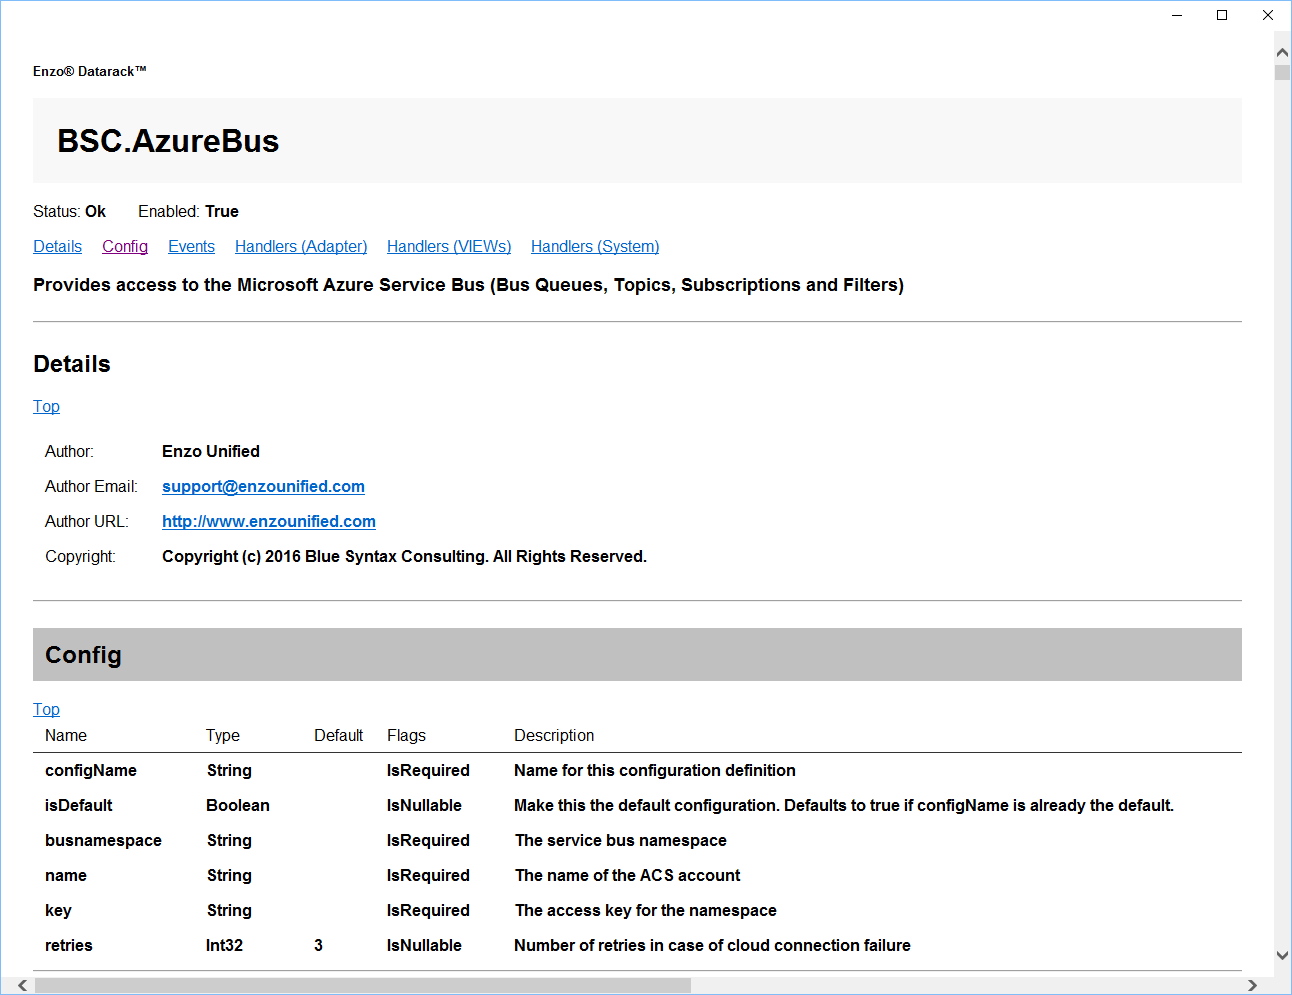This screenshot has width=1292, height=995.
Task: Click 'The name of the ACS account' description
Action: coord(627,875)
